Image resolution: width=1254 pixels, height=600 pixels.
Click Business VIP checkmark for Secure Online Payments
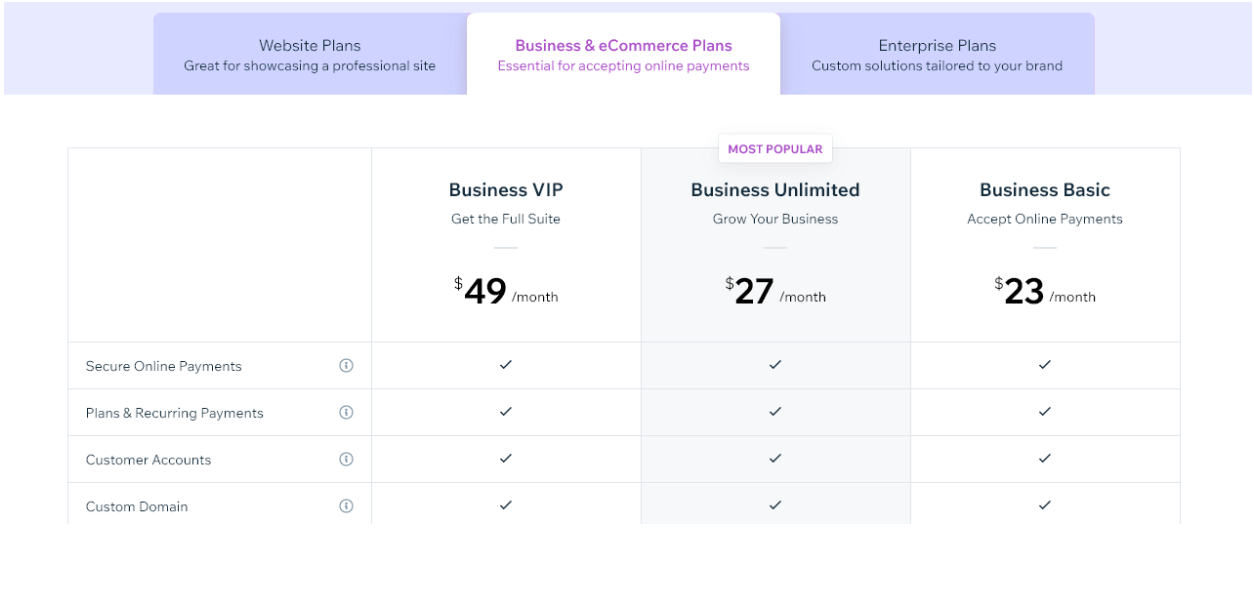pyautogui.click(x=506, y=365)
